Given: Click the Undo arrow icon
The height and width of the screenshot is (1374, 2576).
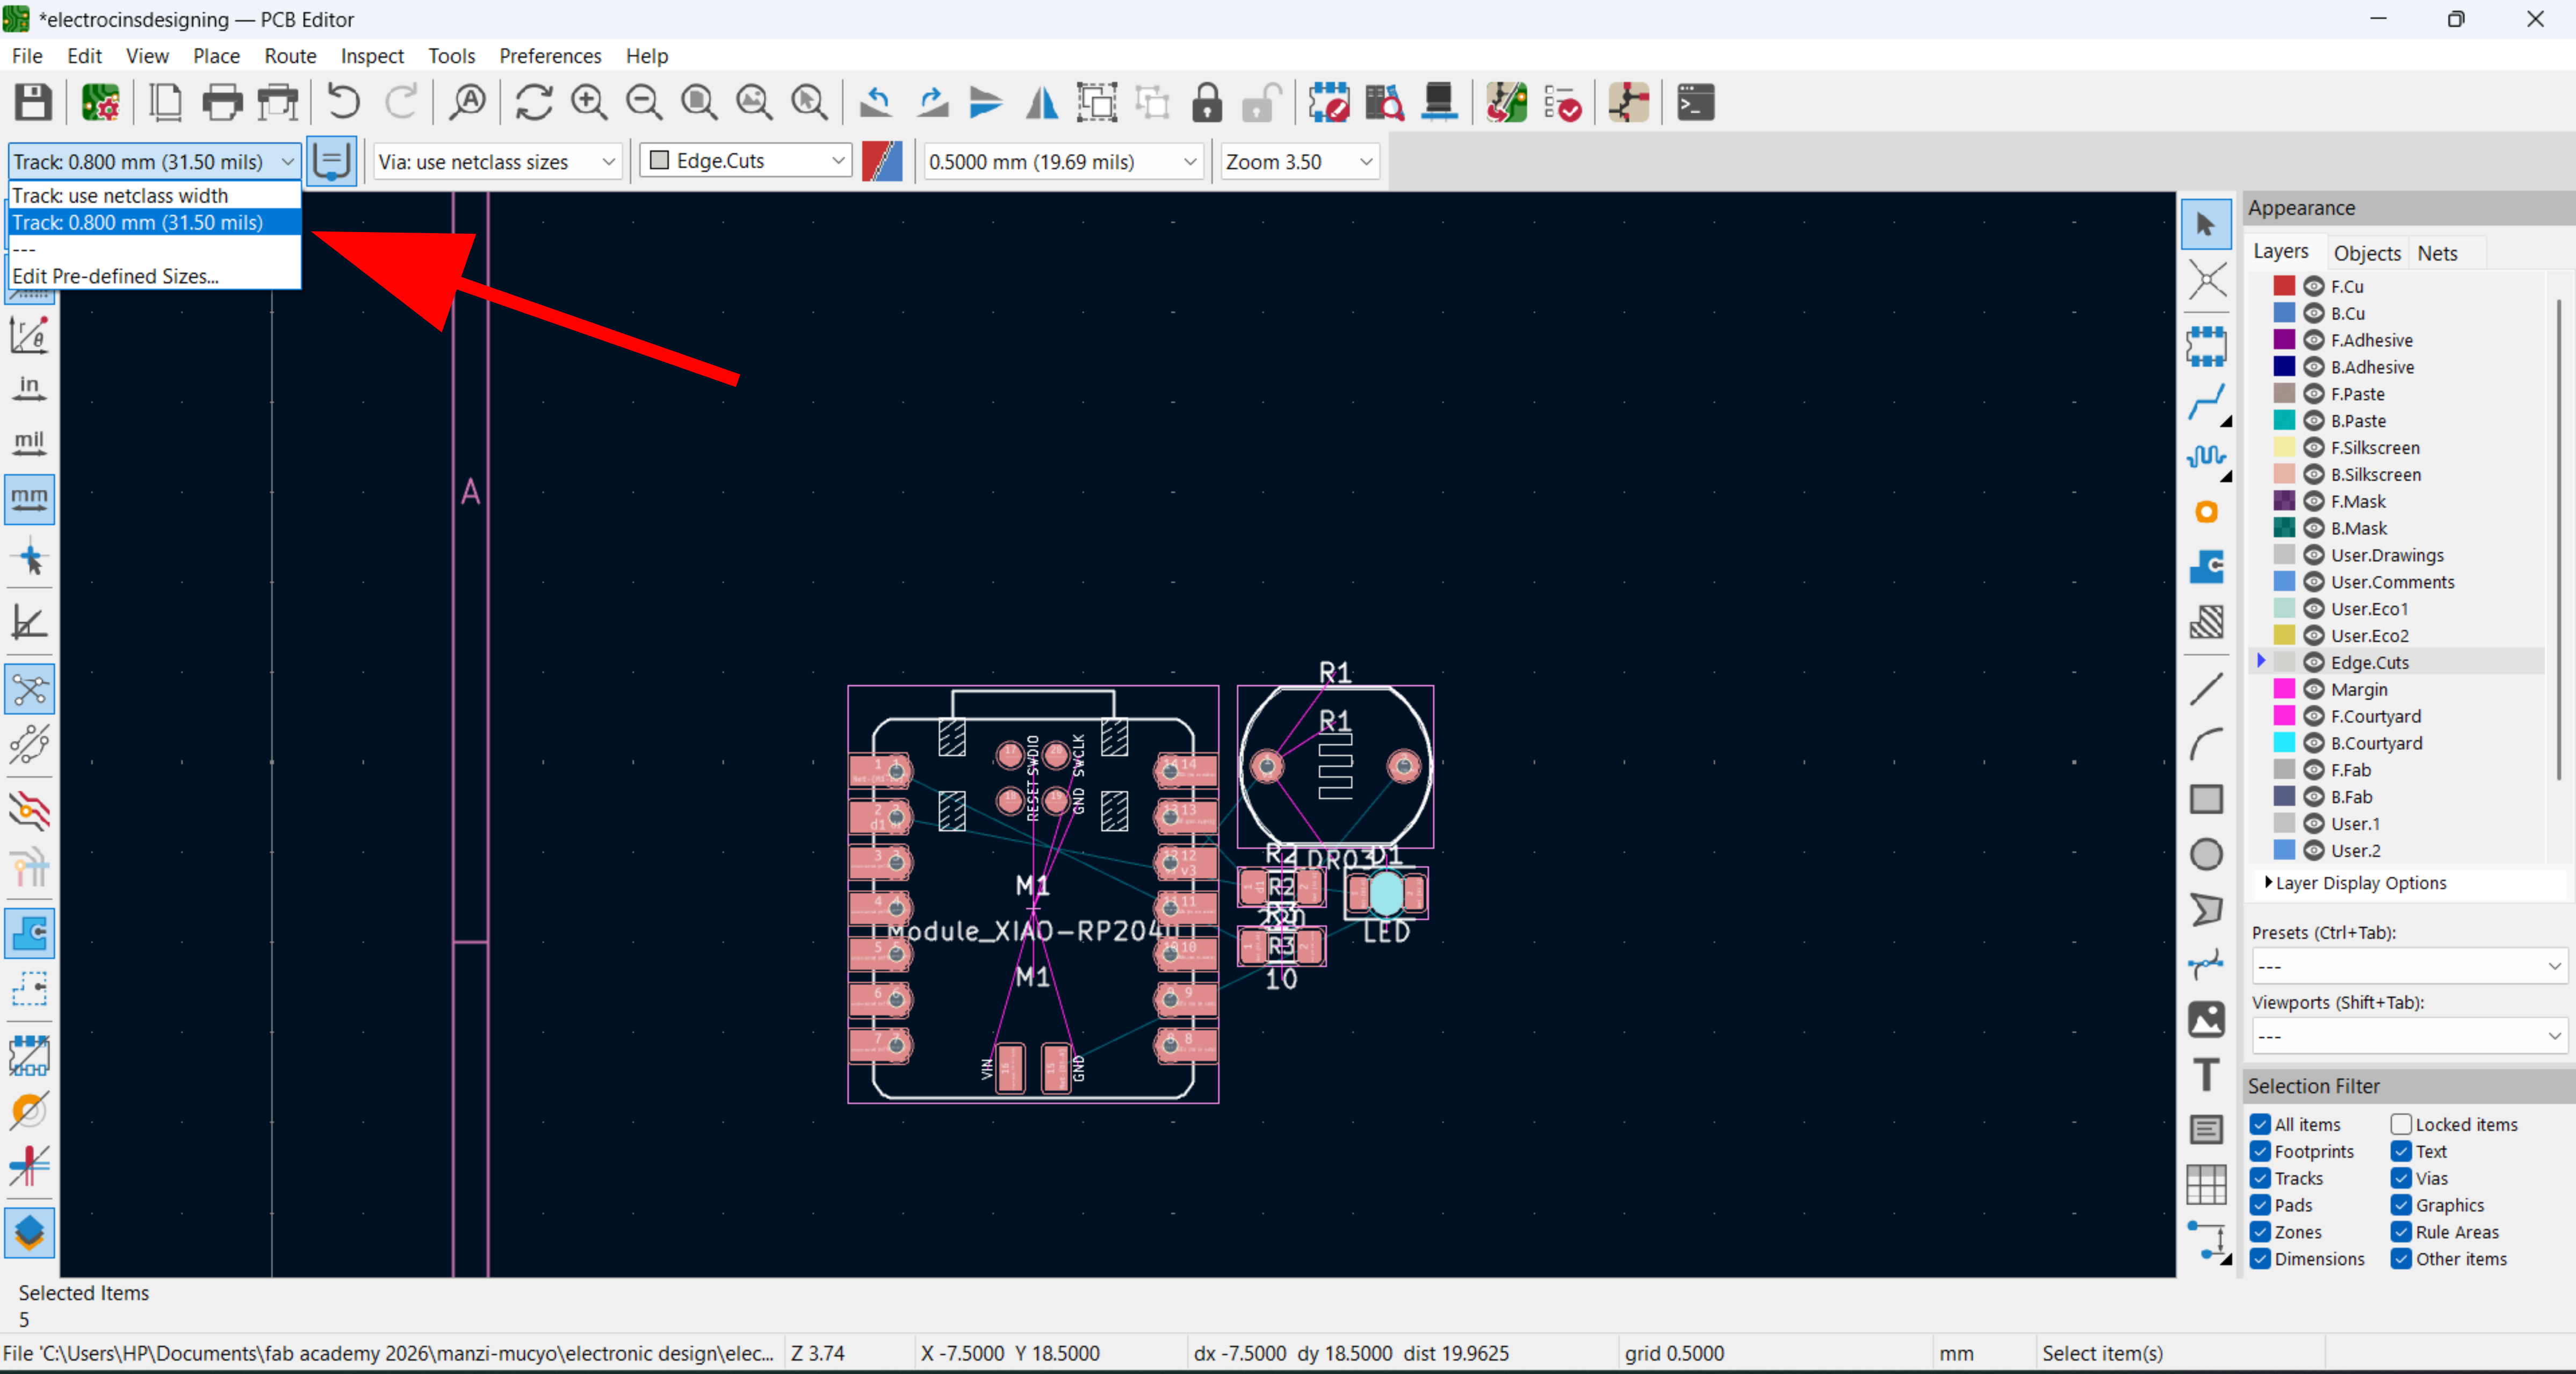Looking at the screenshot, I should coord(343,103).
